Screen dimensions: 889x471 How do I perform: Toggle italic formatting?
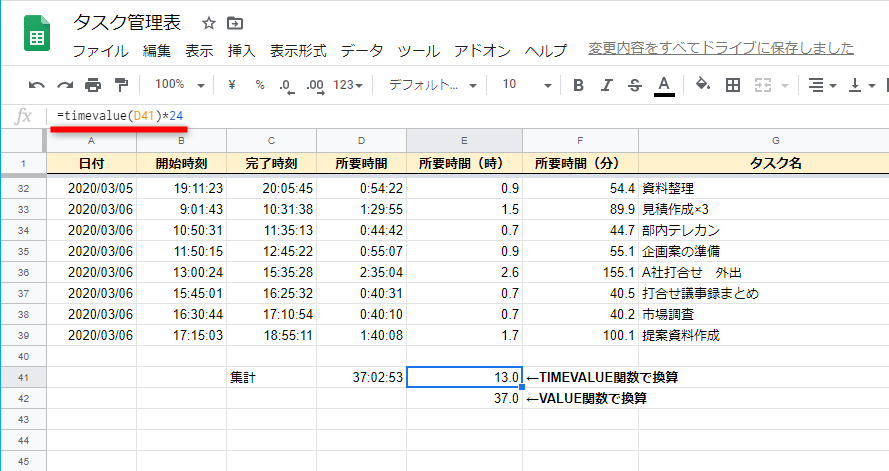pyautogui.click(x=607, y=85)
